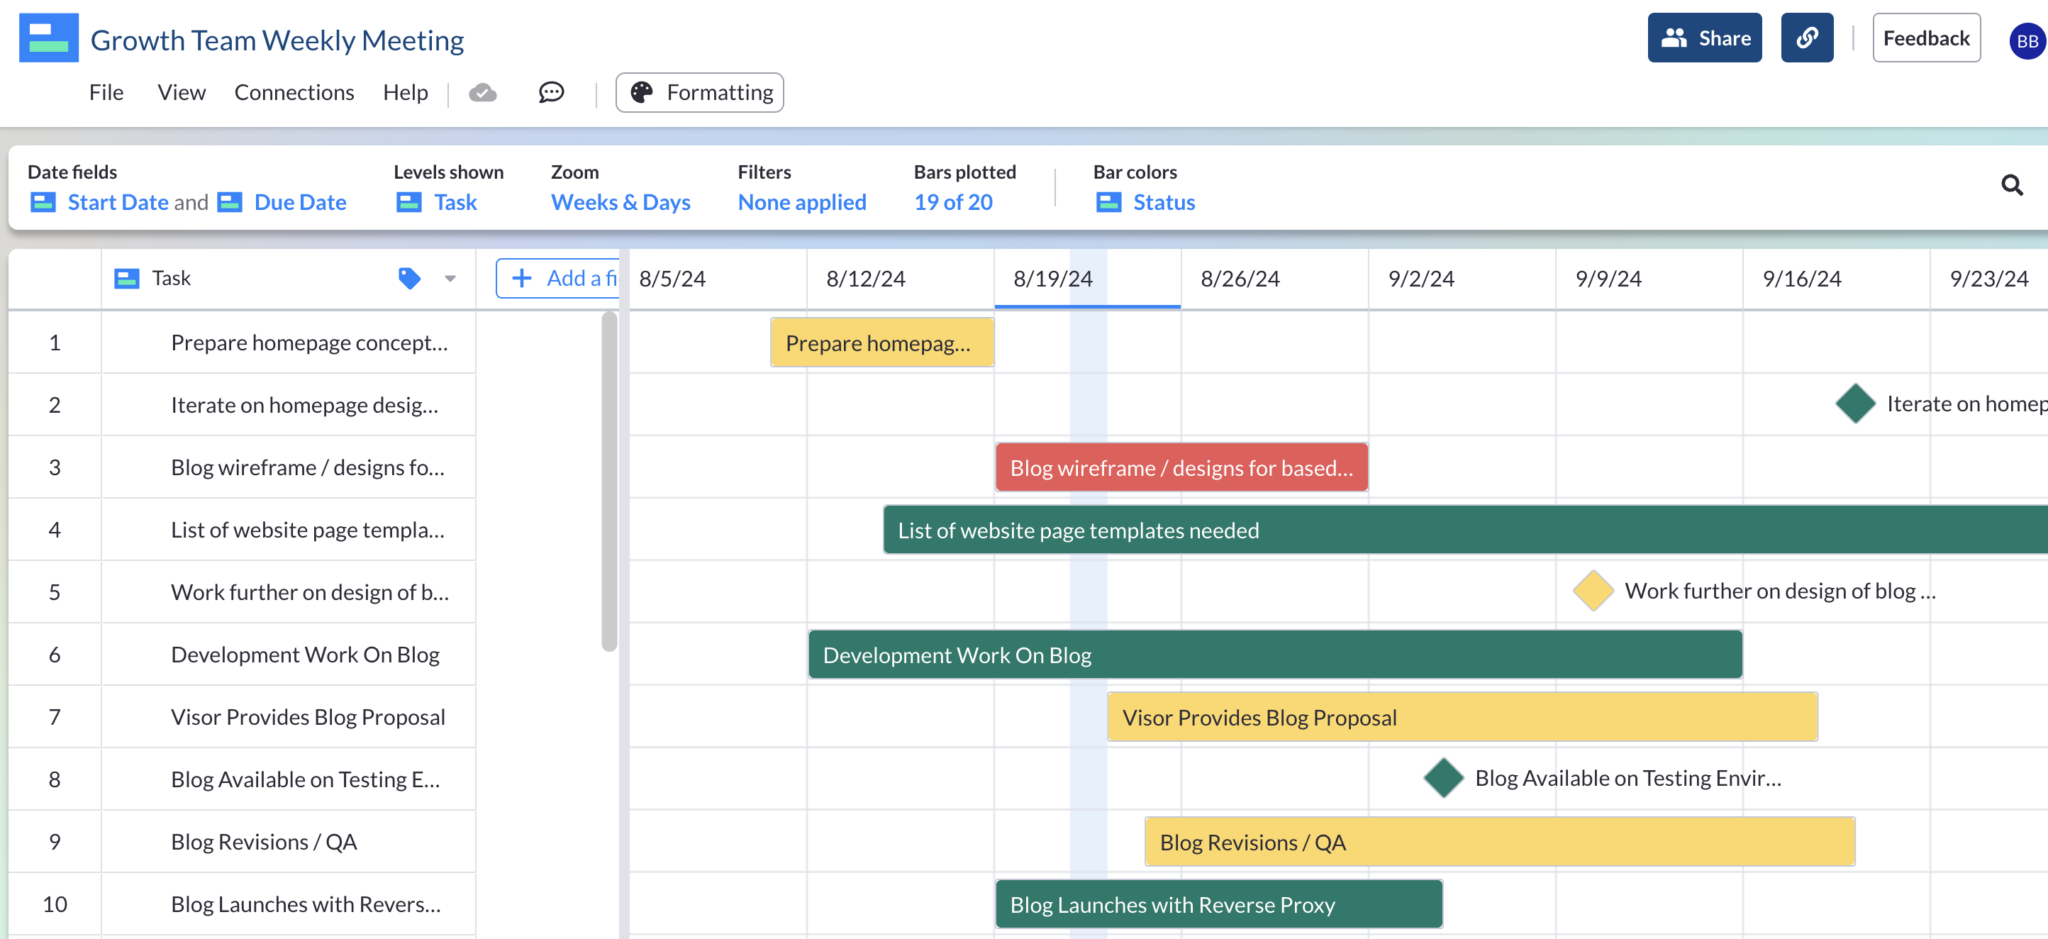Open Bar colors Status selector

click(x=1162, y=202)
